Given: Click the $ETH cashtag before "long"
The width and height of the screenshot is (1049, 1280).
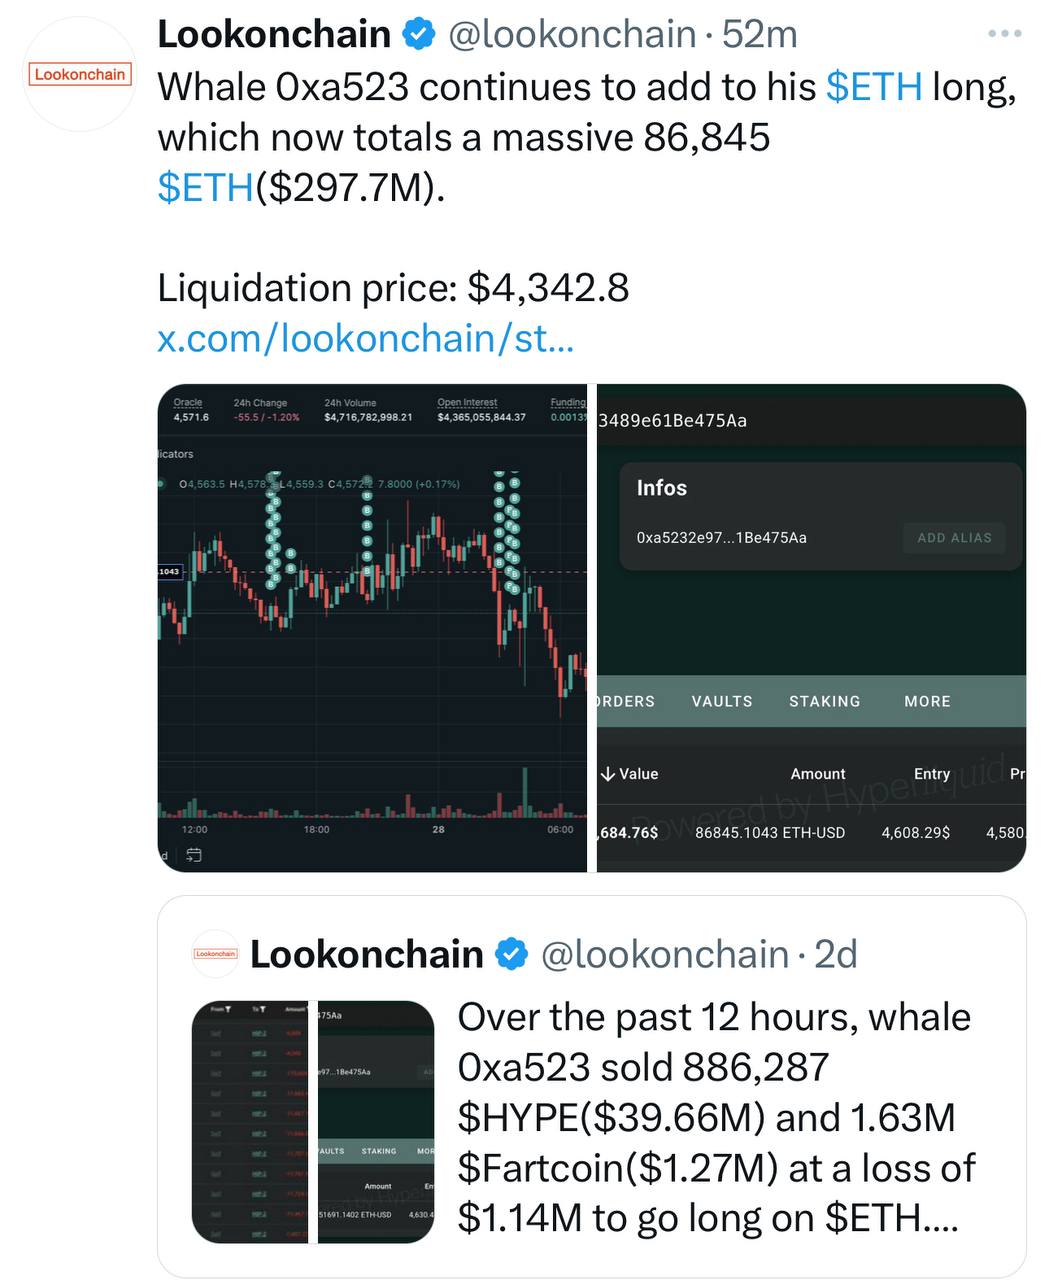Looking at the screenshot, I should tap(874, 87).
